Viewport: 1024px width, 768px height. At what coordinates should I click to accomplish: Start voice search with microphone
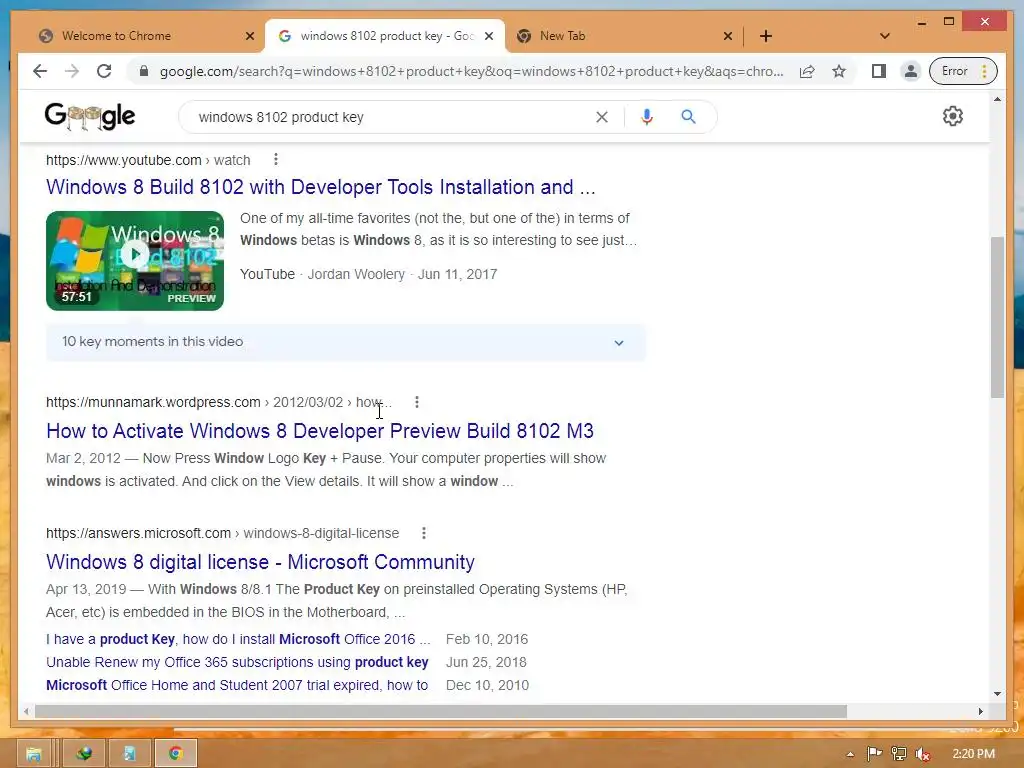click(647, 117)
